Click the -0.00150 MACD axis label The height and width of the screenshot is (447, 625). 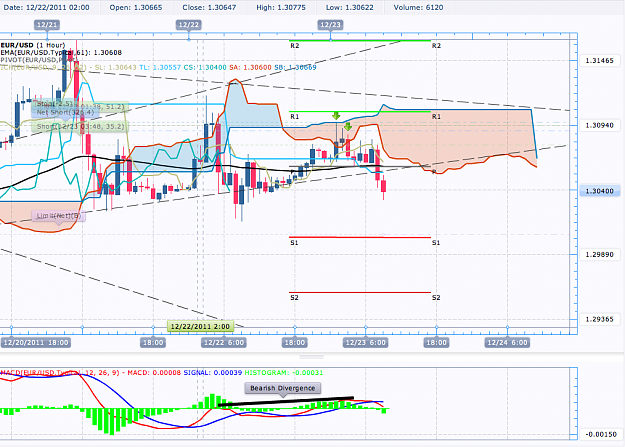pos(601,434)
